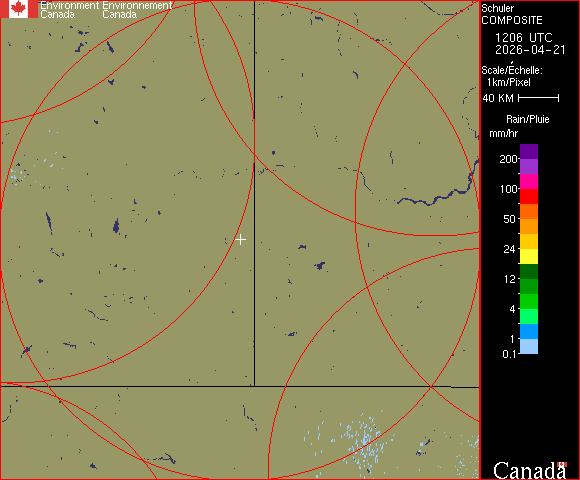Image resolution: width=580 pixels, height=480 pixels.
Task: Click the Environment Canada header text
Action: click(x=106, y=10)
